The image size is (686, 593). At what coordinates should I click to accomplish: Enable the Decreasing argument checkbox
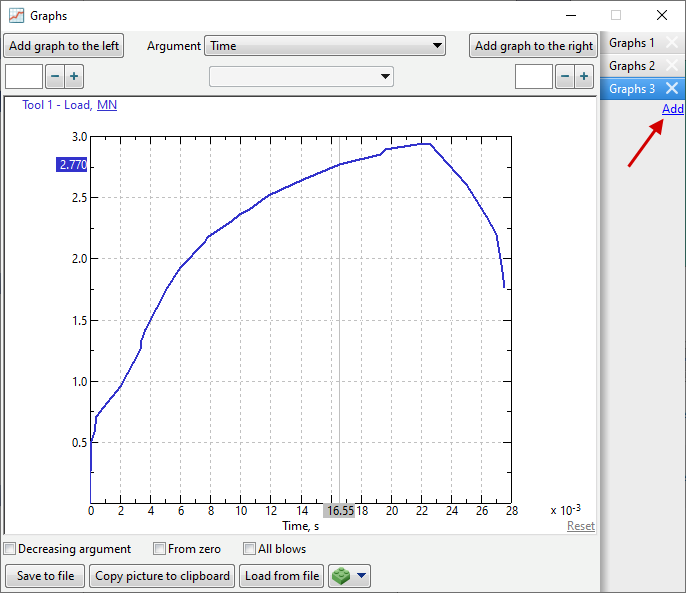click(x=10, y=549)
